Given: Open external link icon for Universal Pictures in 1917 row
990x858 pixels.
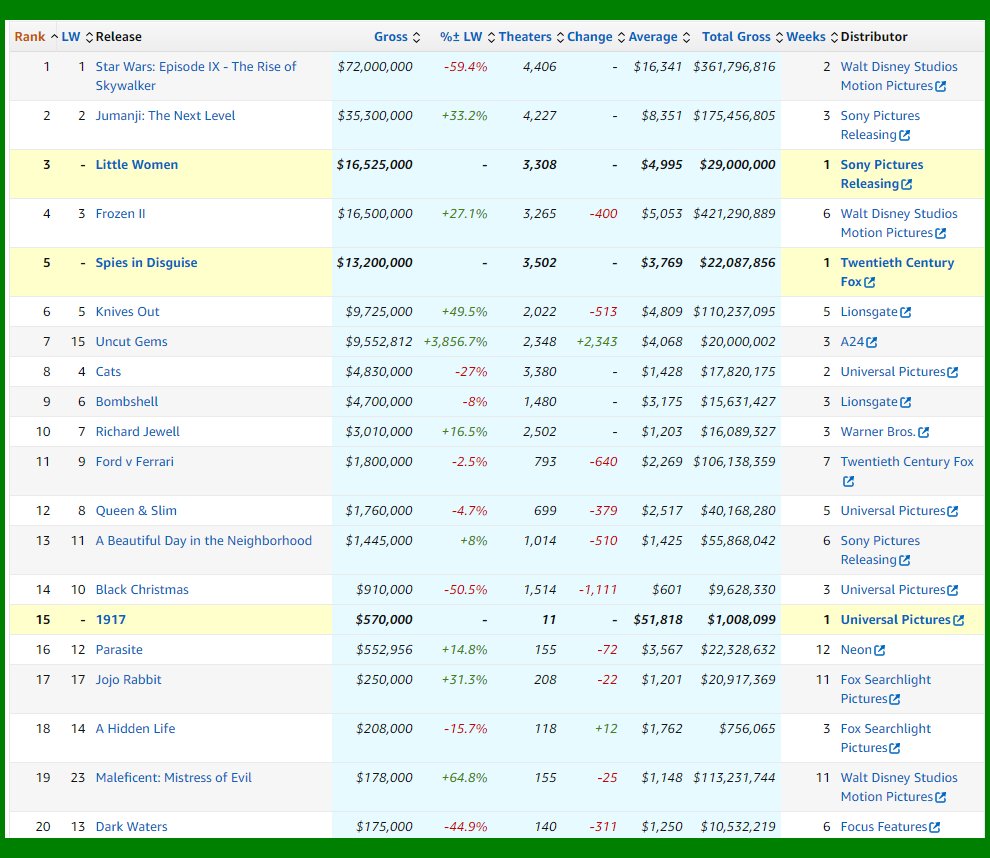Looking at the screenshot, I should 958,620.
